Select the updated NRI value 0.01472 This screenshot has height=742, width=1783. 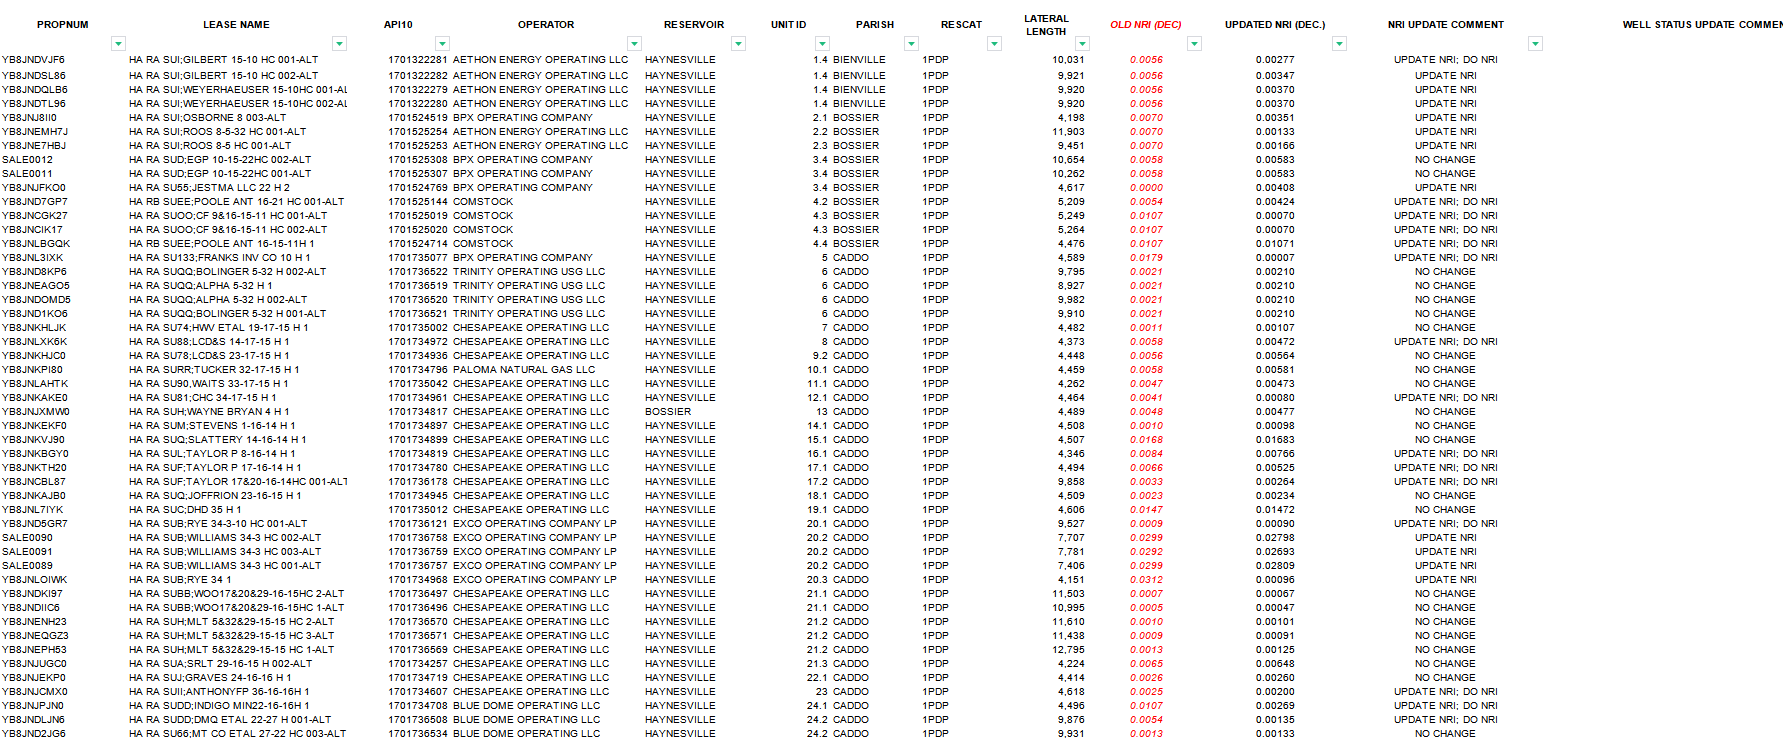tap(1275, 510)
